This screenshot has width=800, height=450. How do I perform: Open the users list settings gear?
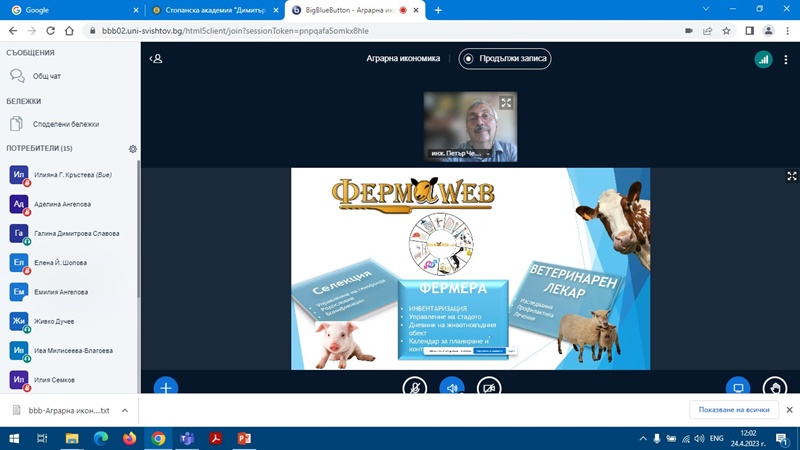click(x=133, y=149)
